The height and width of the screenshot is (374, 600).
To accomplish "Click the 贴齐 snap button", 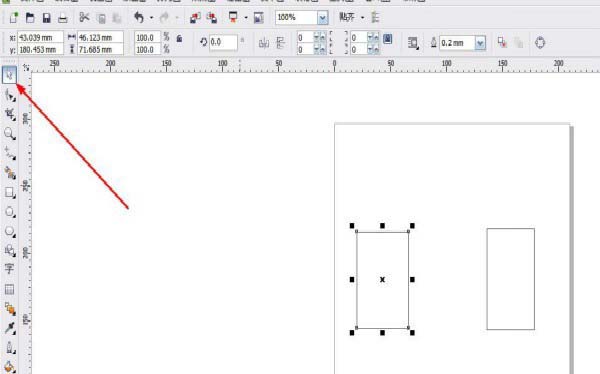I will (x=347, y=17).
